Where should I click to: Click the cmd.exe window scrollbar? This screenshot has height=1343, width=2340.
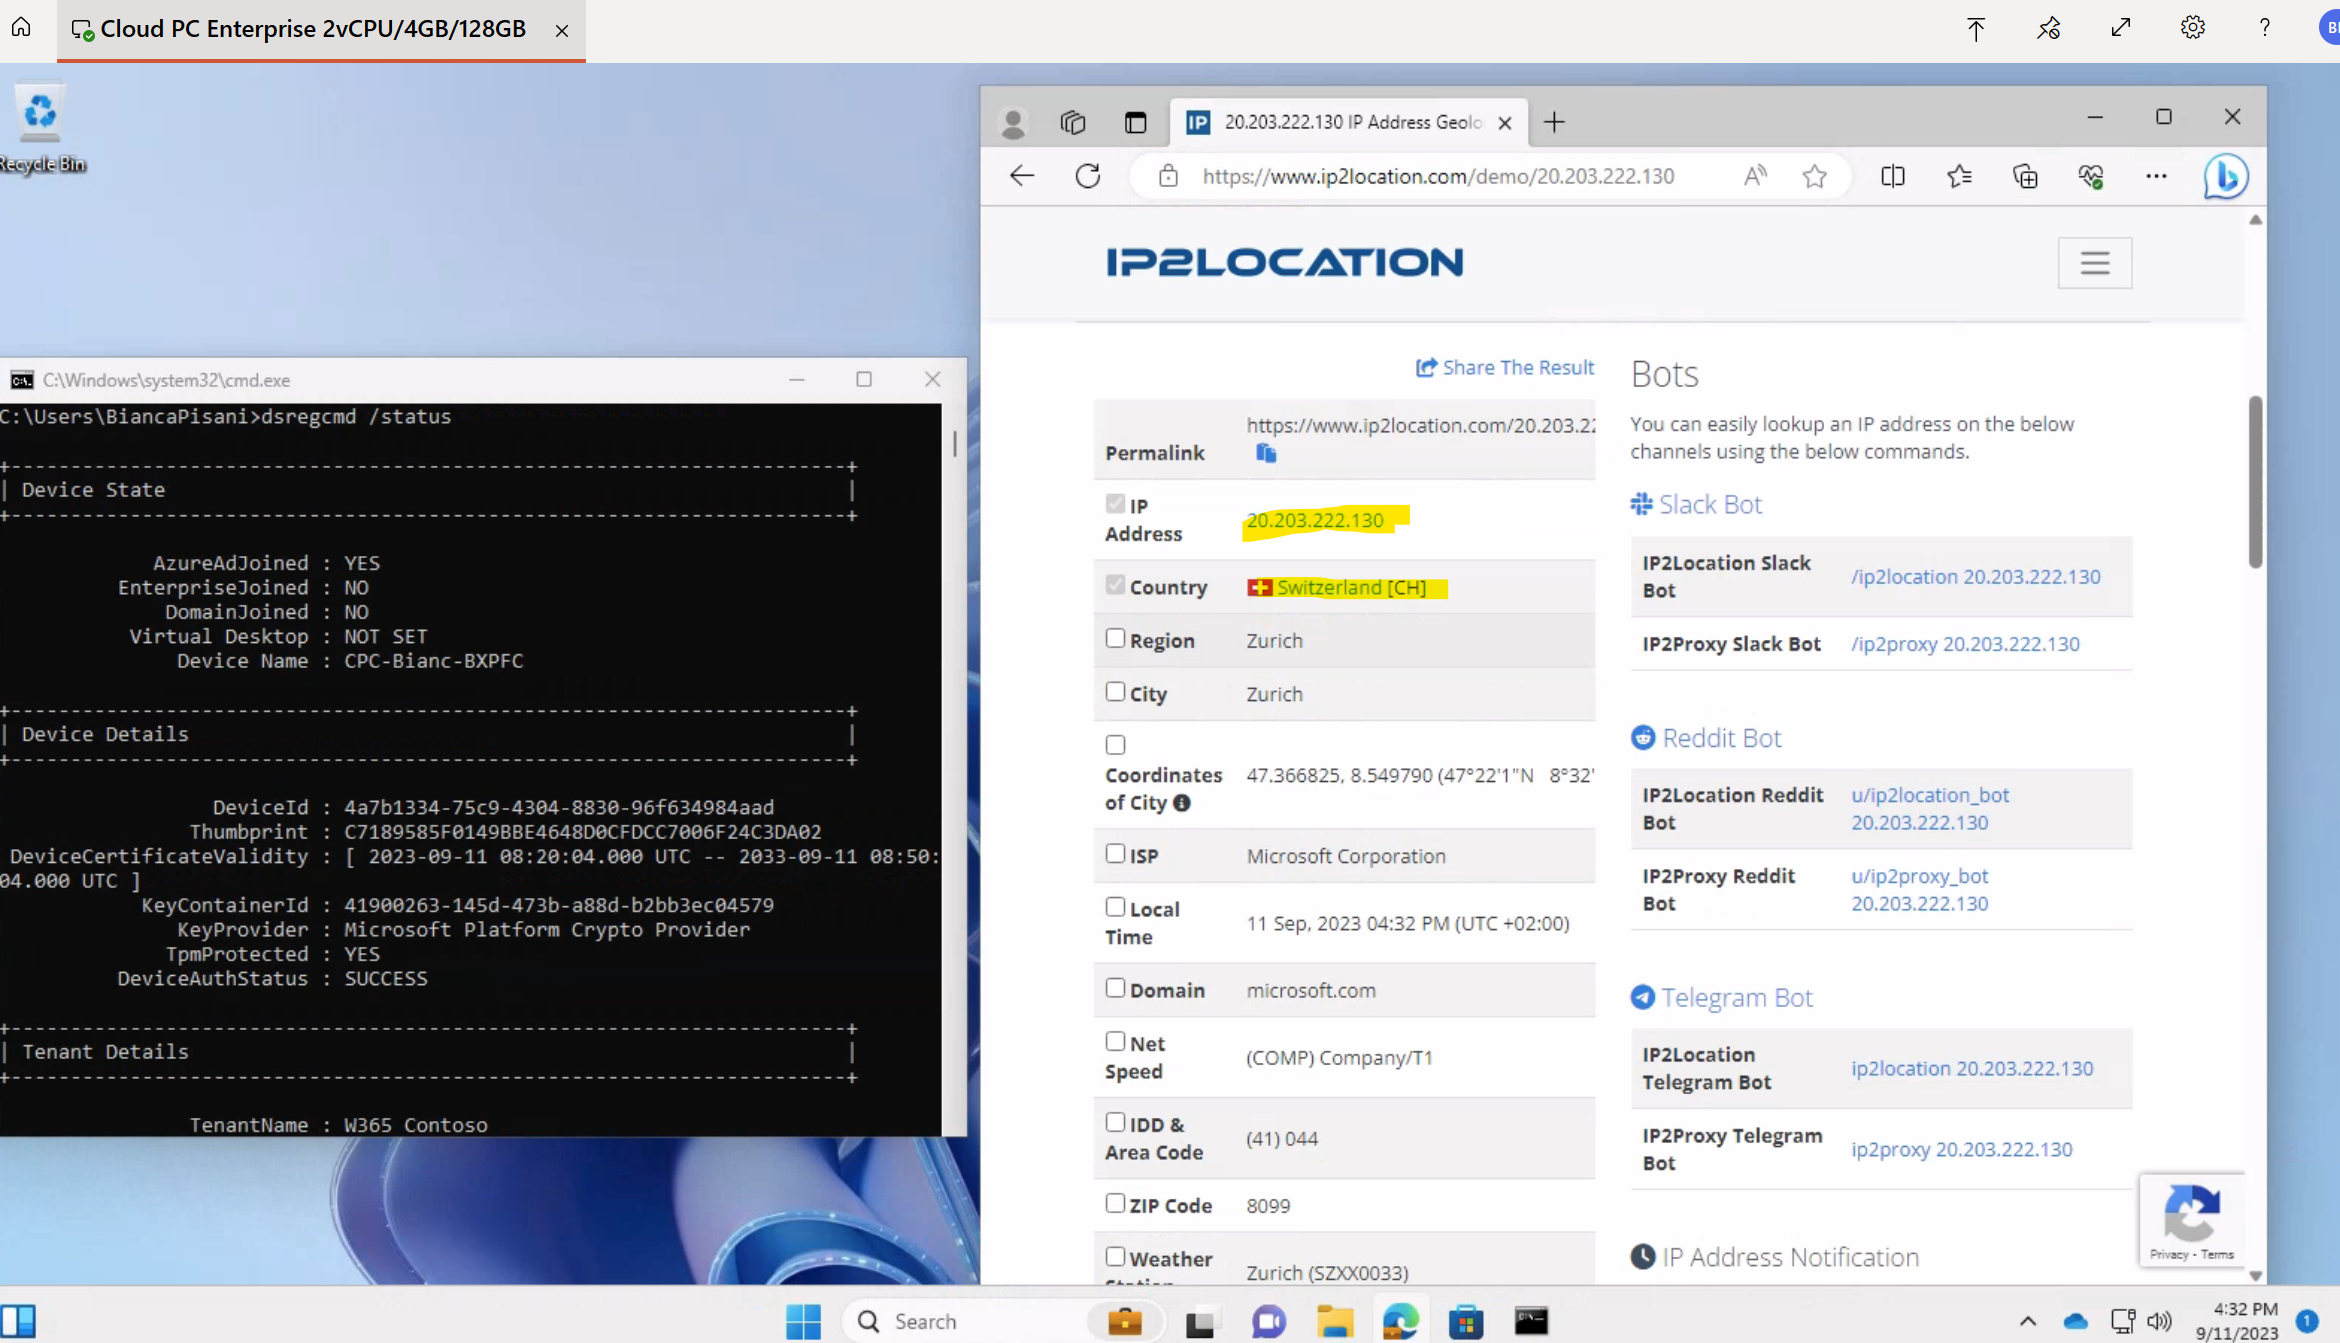point(954,443)
